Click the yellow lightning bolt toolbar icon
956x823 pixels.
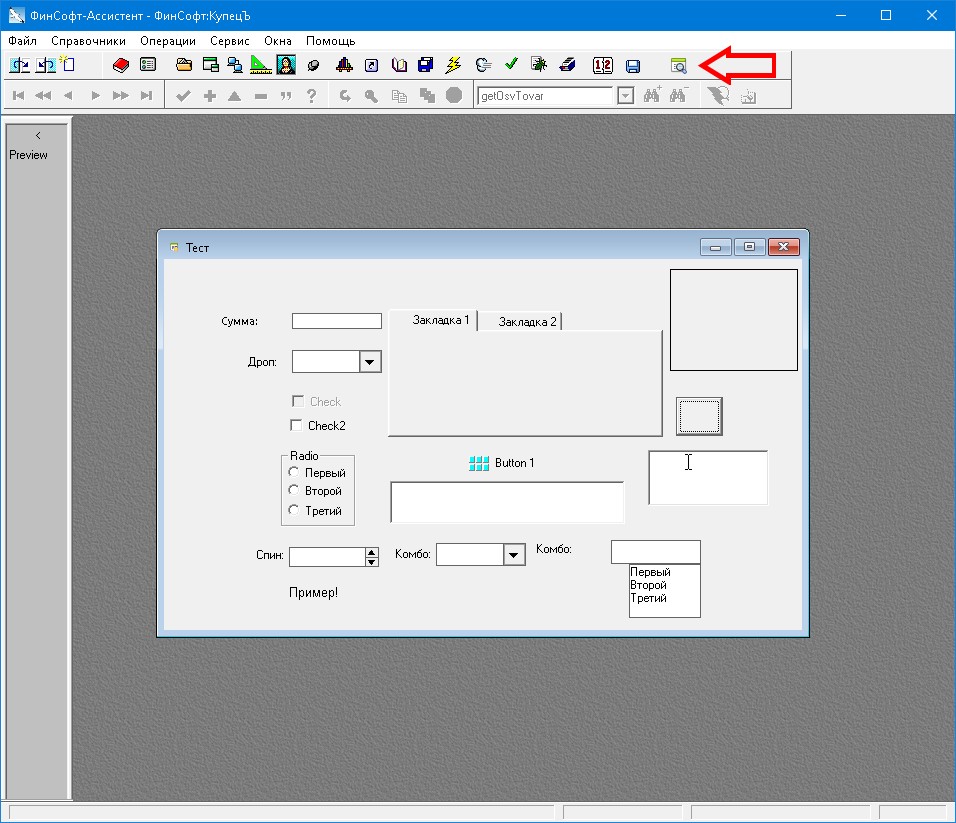click(453, 65)
